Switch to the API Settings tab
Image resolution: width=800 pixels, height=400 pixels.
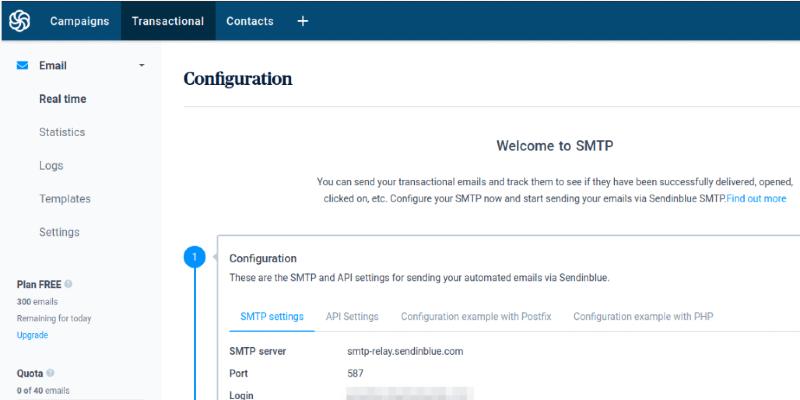(x=352, y=316)
